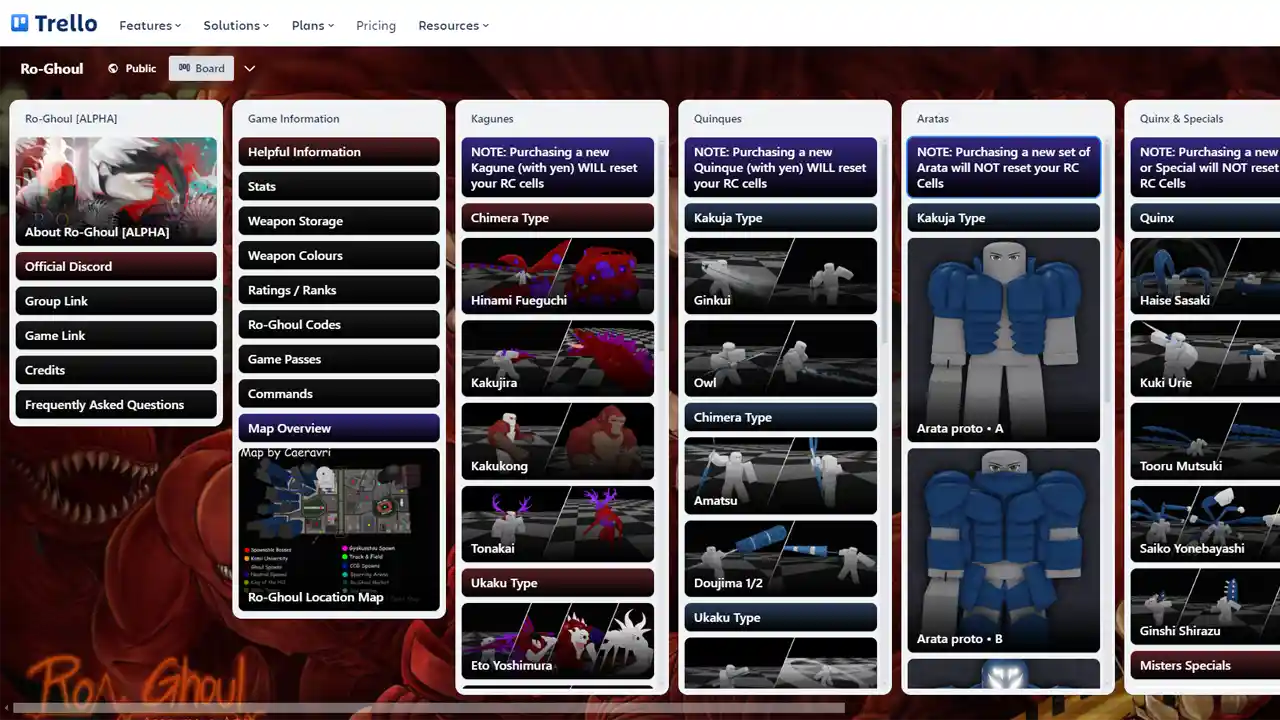
Task: Click the Ro-Ghoul [ALPHA] list title
Action: coord(71,118)
